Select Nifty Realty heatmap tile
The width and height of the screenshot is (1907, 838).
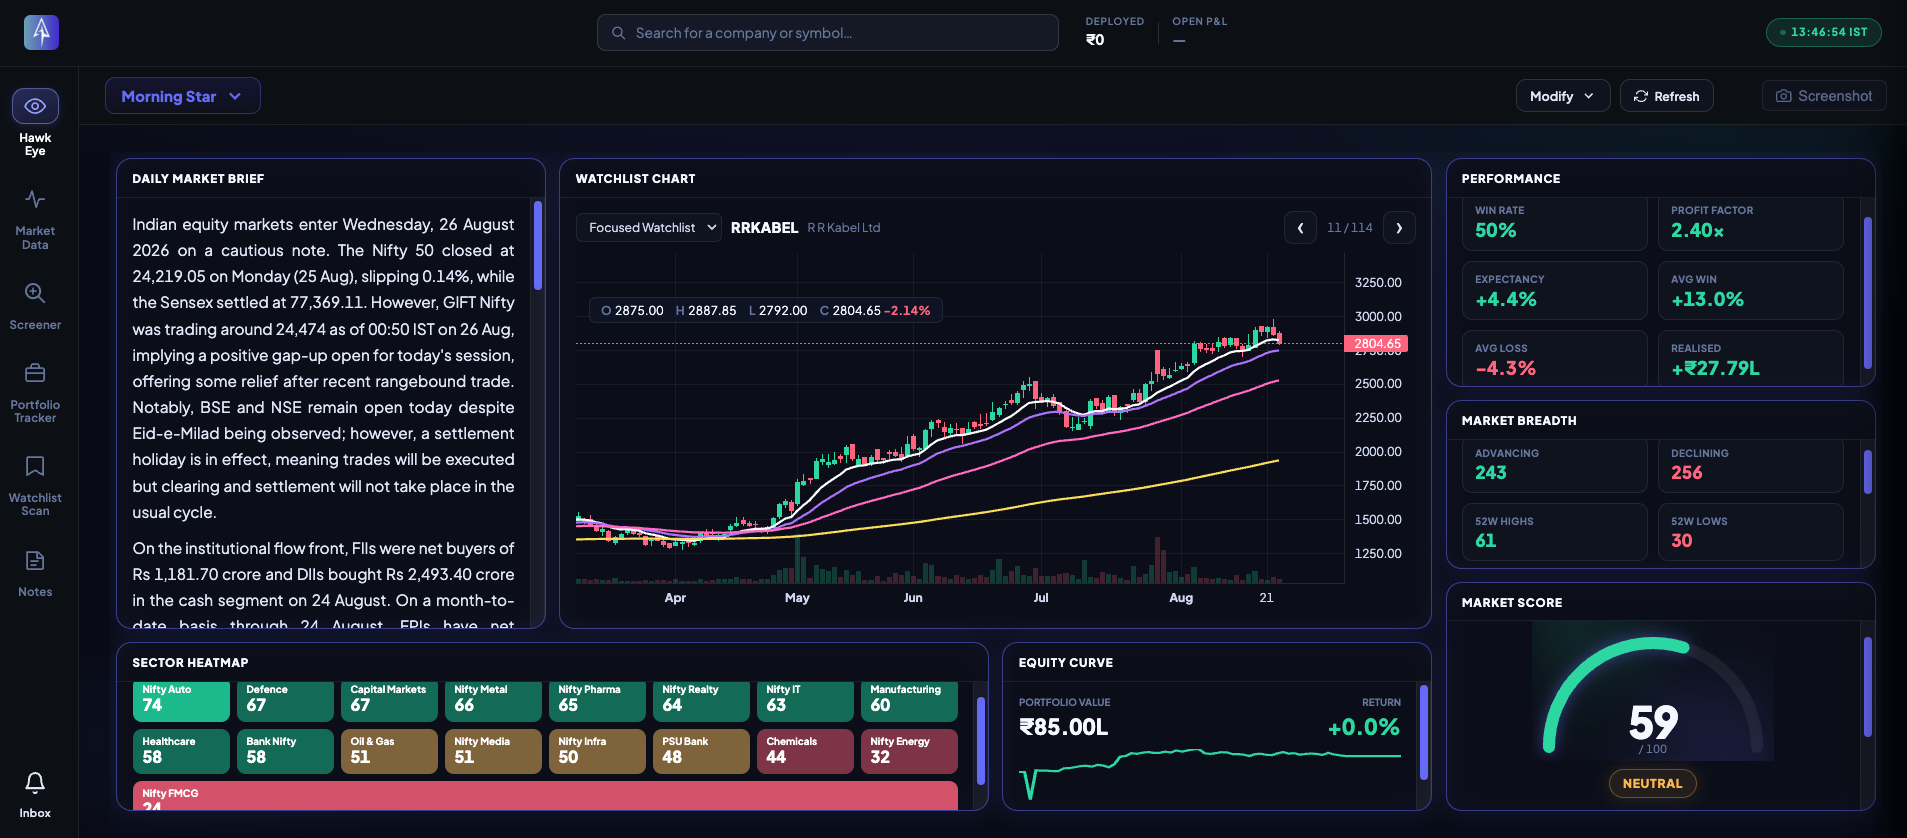701,700
